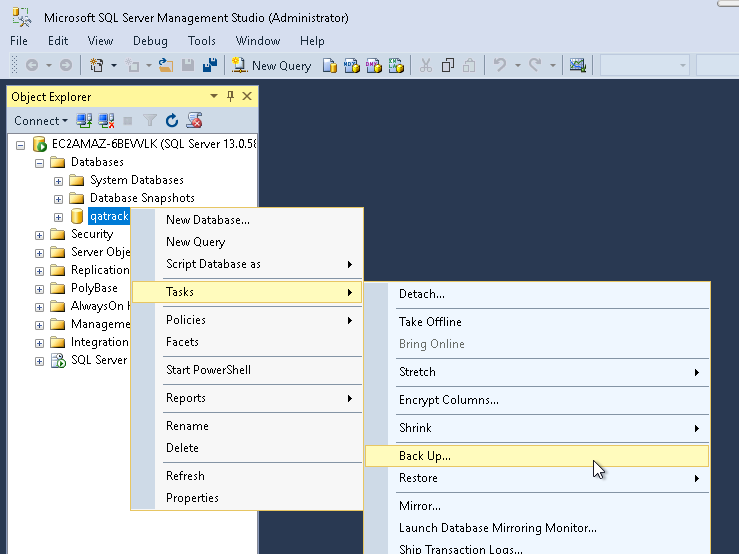Expand the System Databases folder
This screenshot has height=554, width=739.
pyautogui.click(x=58, y=181)
